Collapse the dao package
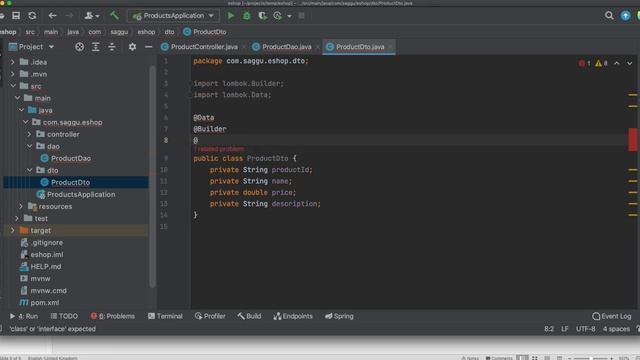The image size is (640, 360). 29,146
